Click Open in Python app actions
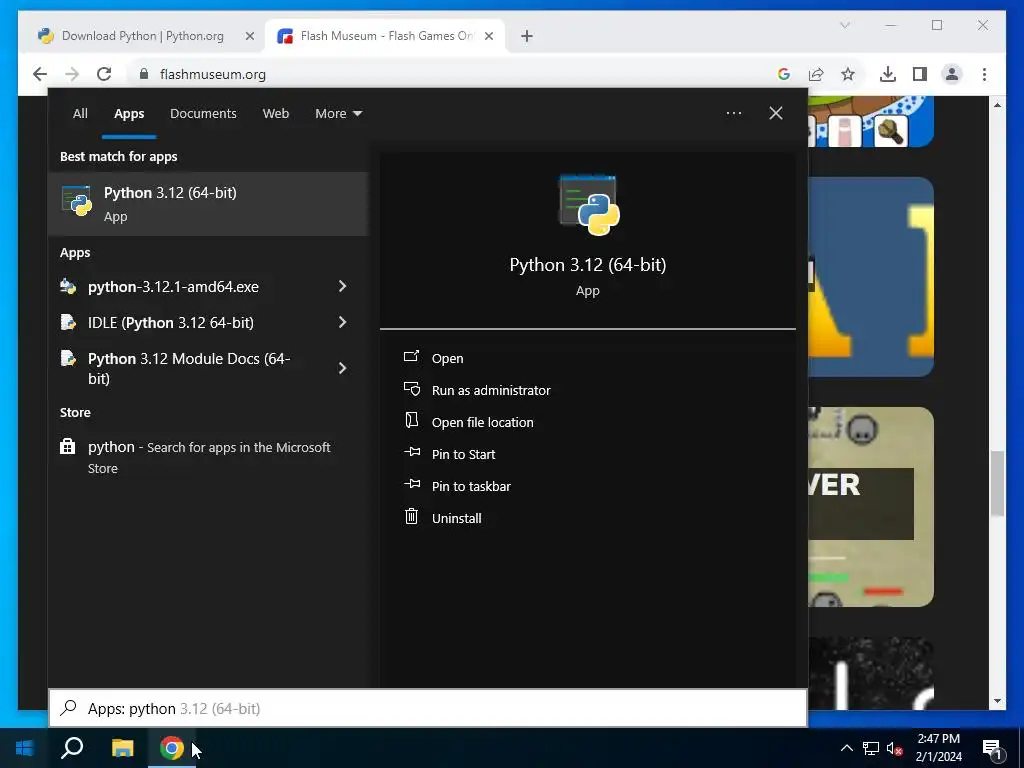 447,359
